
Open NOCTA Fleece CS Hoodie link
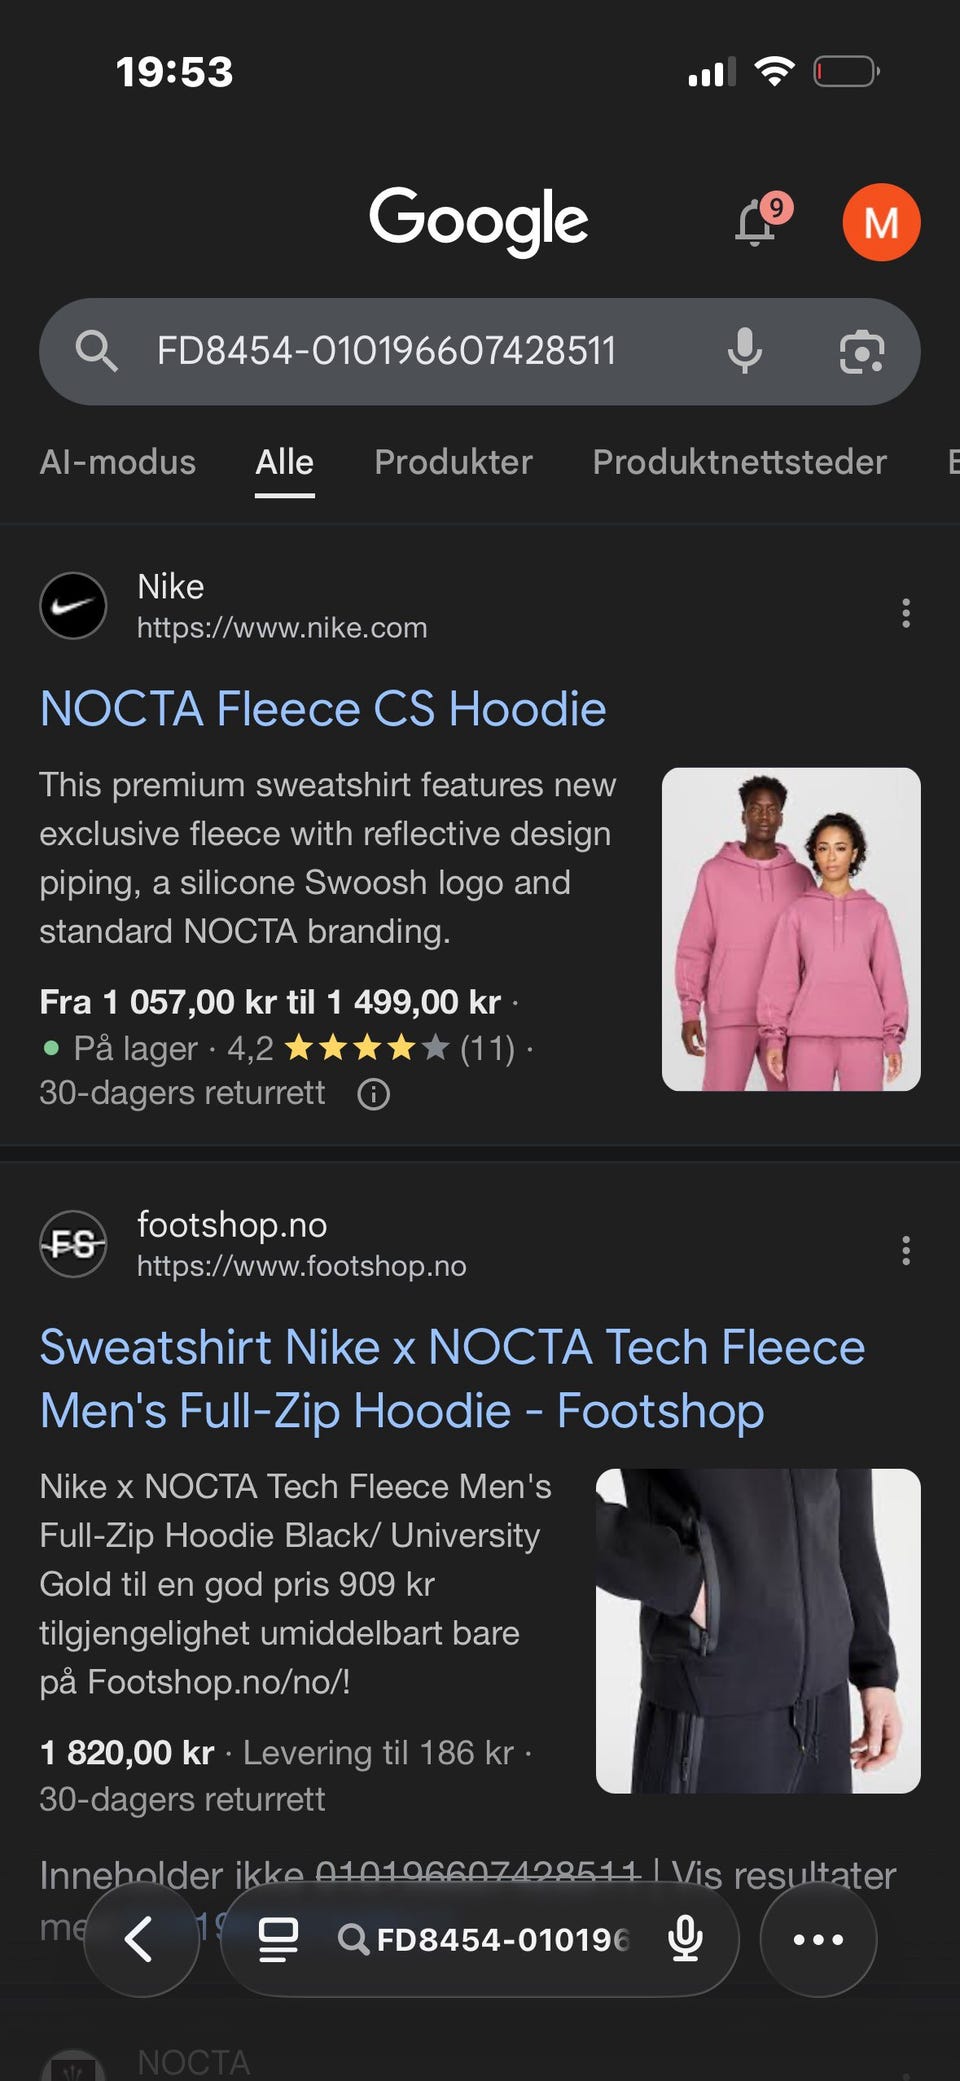click(x=322, y=709)
